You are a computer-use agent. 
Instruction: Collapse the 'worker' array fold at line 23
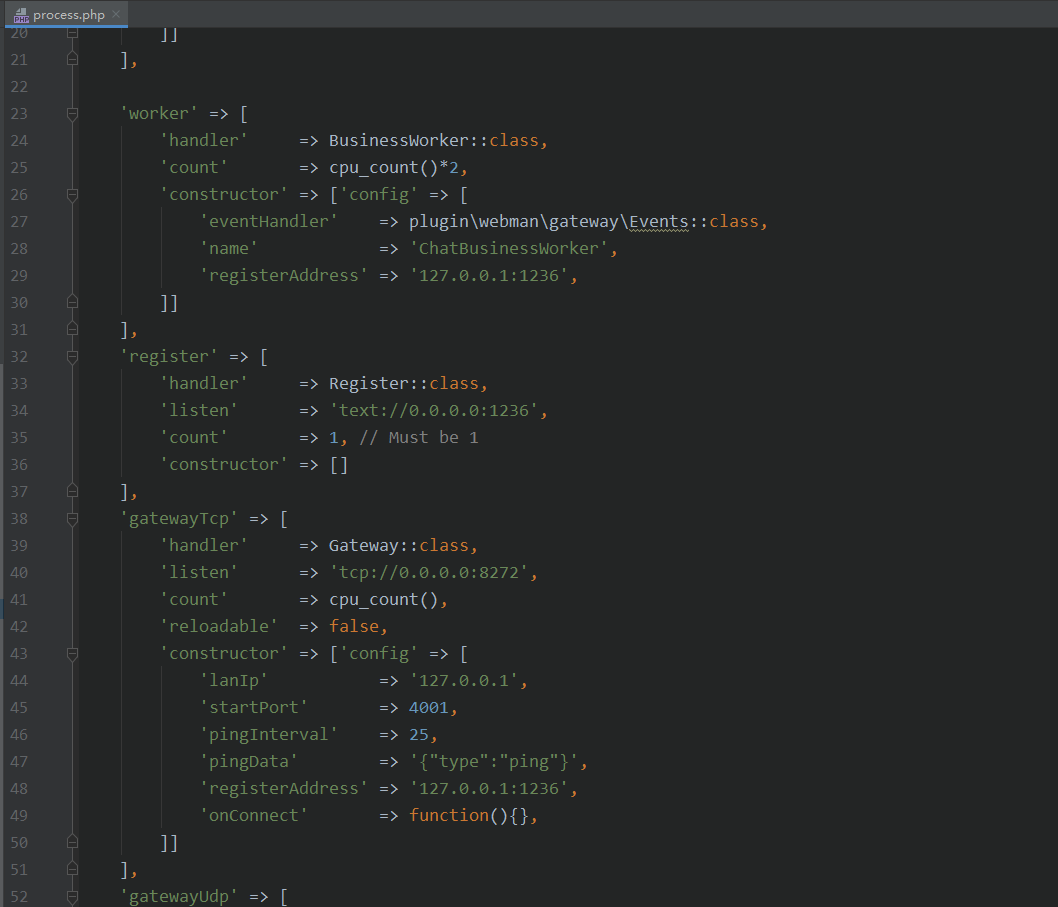click(x=72, y=113)
